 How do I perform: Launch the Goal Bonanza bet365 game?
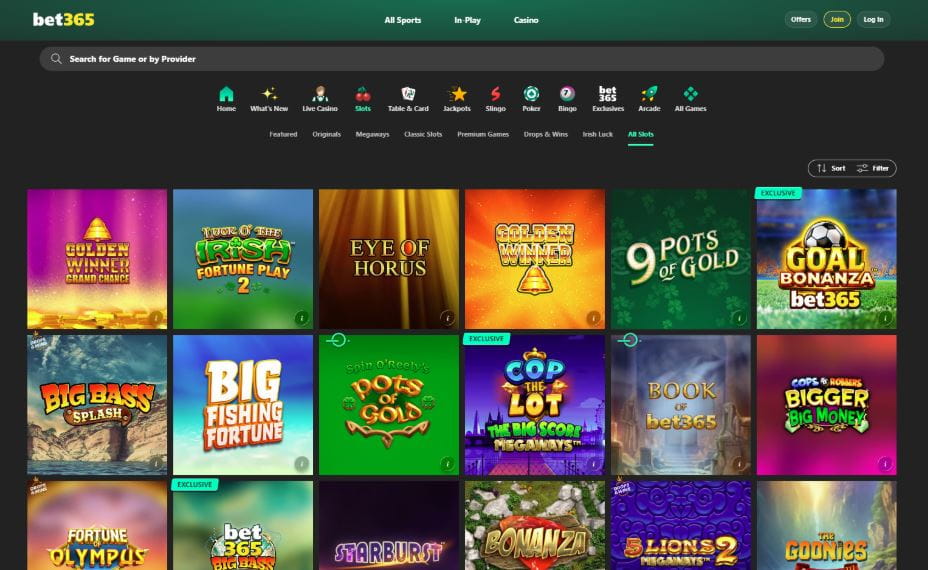click(826, 259)
